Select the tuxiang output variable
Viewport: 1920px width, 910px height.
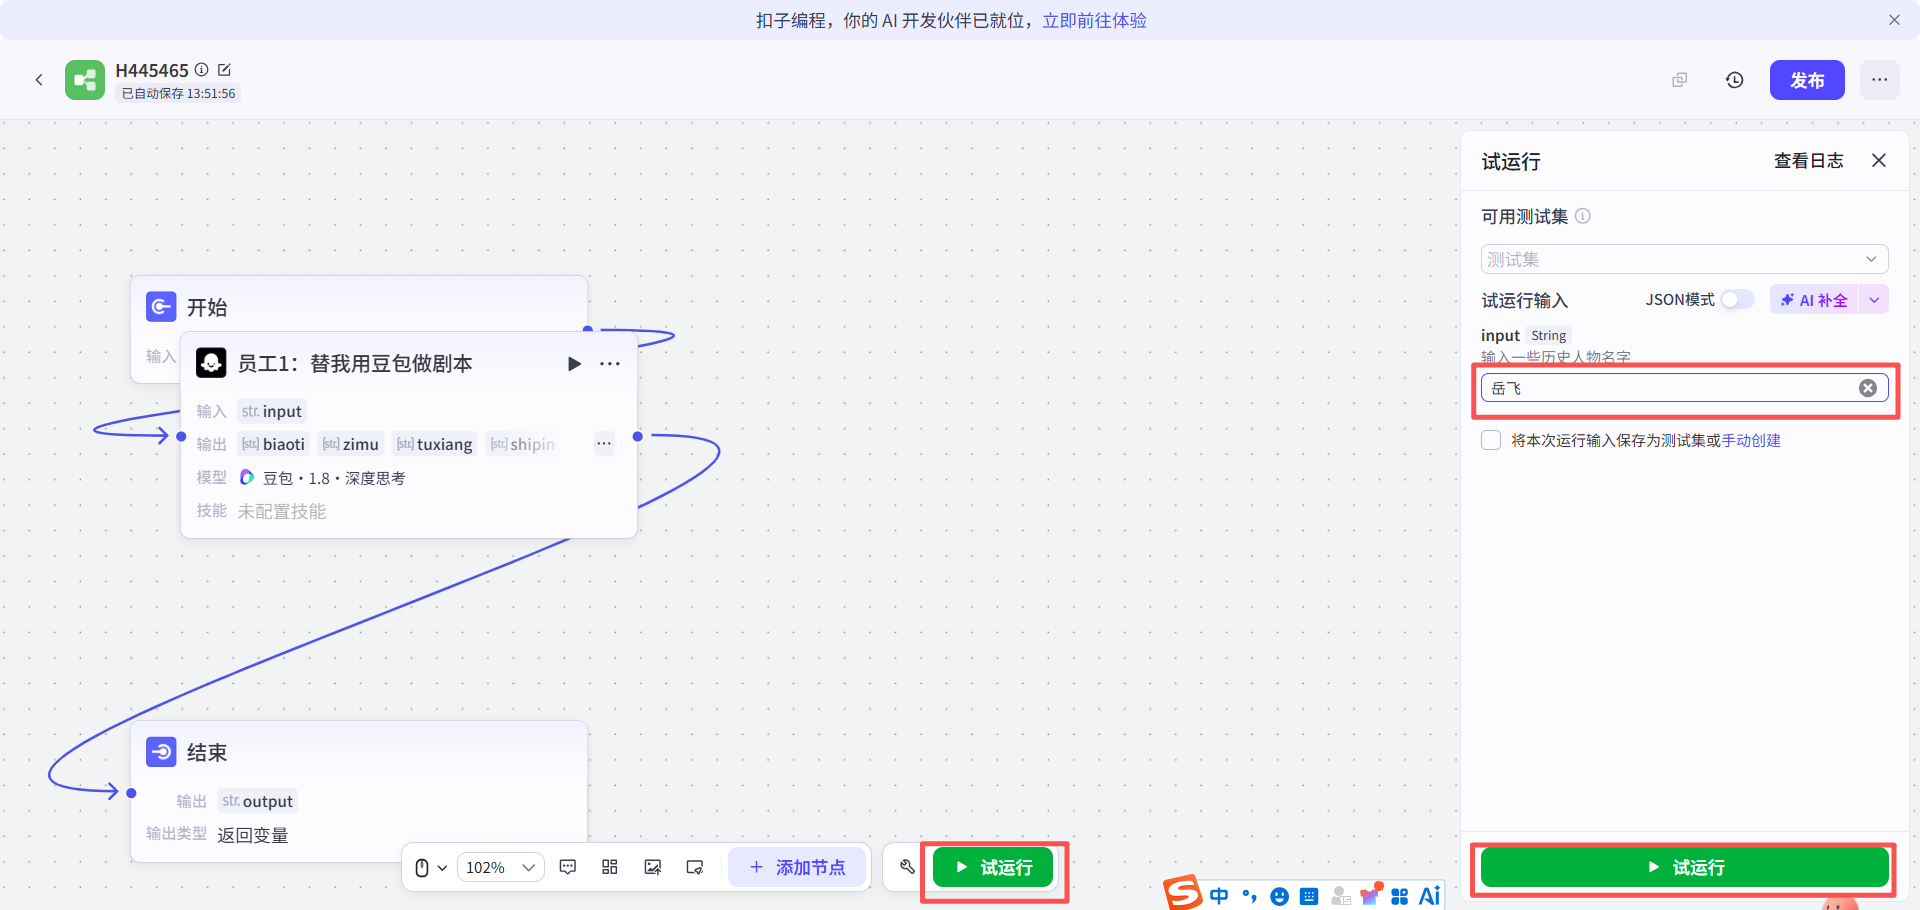click(434, 444)
